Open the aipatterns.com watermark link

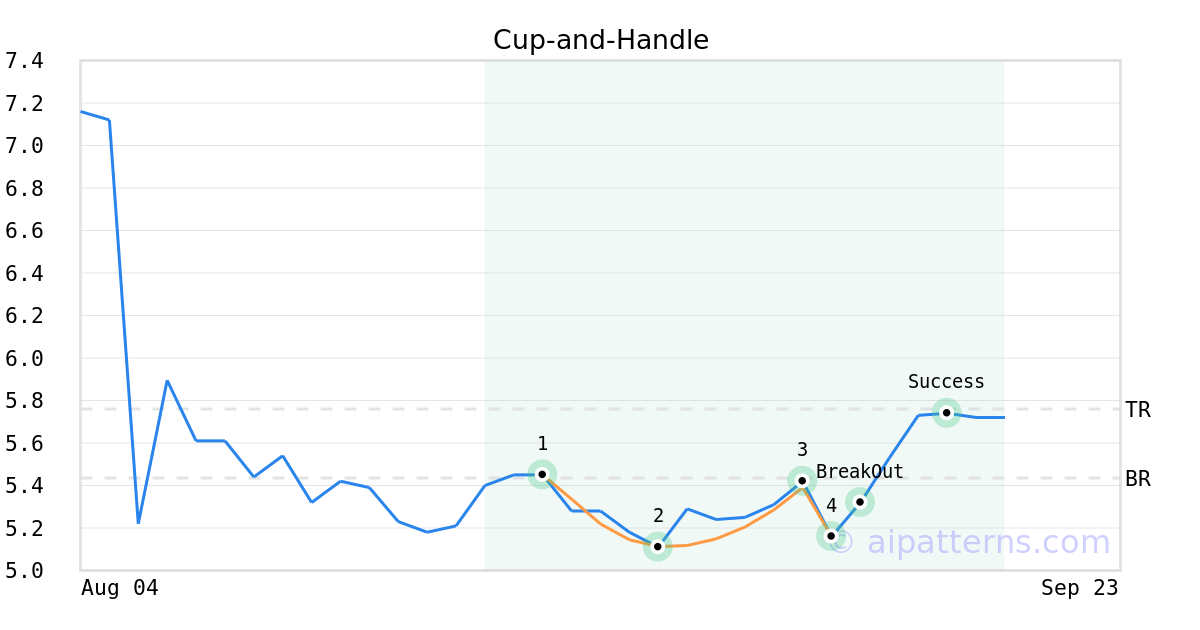tap(970, 543)
